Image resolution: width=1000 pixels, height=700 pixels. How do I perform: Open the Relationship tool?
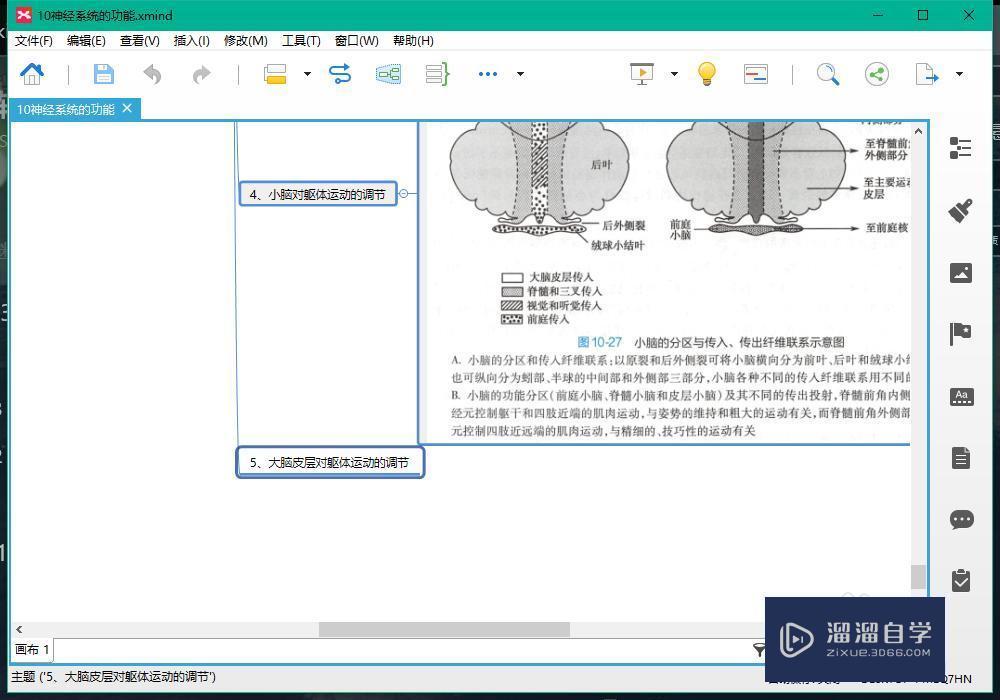pyautogui.click(x=340, y=74)
